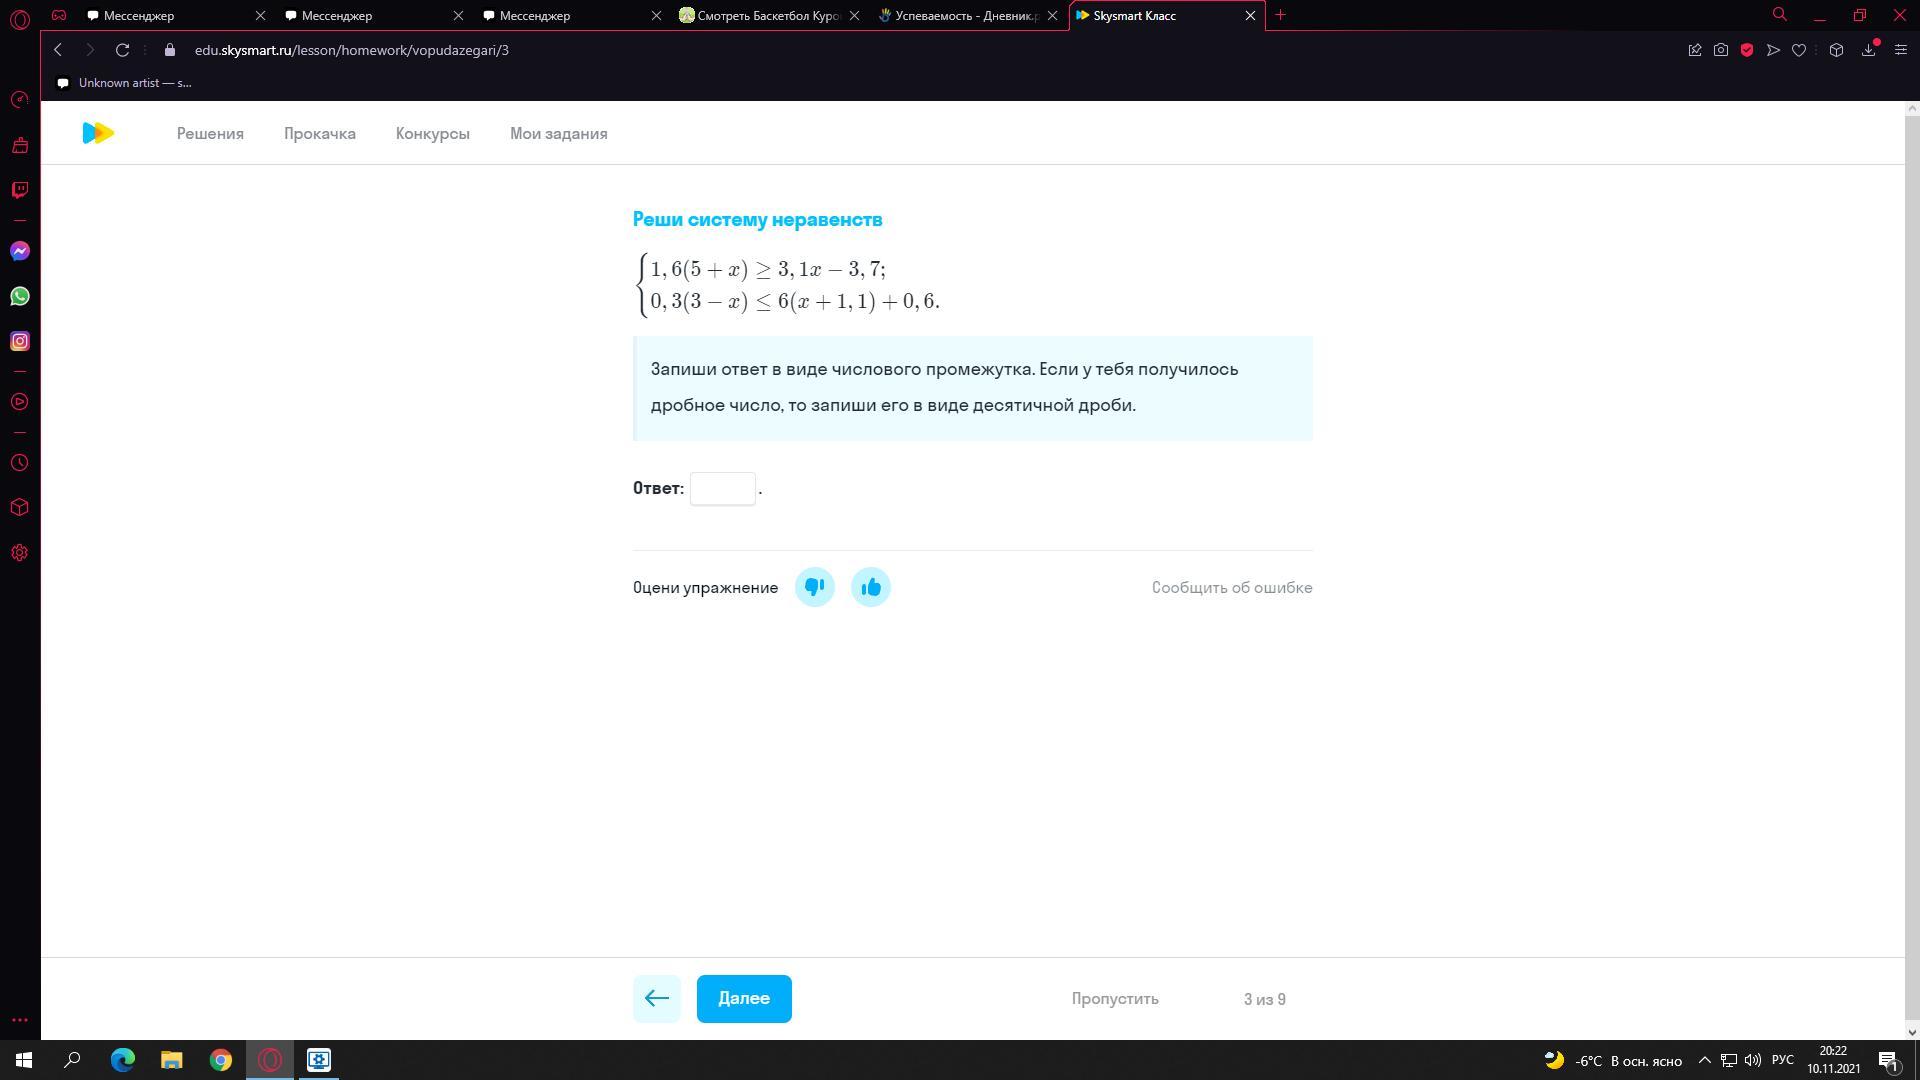1920x1080 pixels.
Task: Click the thumbs up rating icon
Action: point(870,587)
